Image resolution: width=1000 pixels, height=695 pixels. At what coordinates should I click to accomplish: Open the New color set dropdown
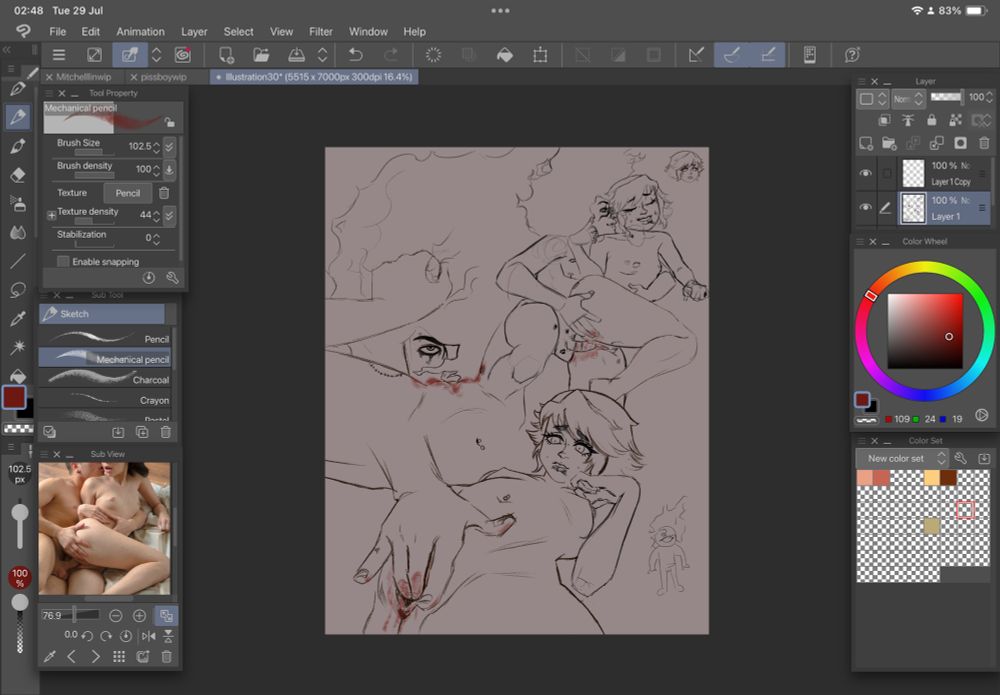point(902,458)
